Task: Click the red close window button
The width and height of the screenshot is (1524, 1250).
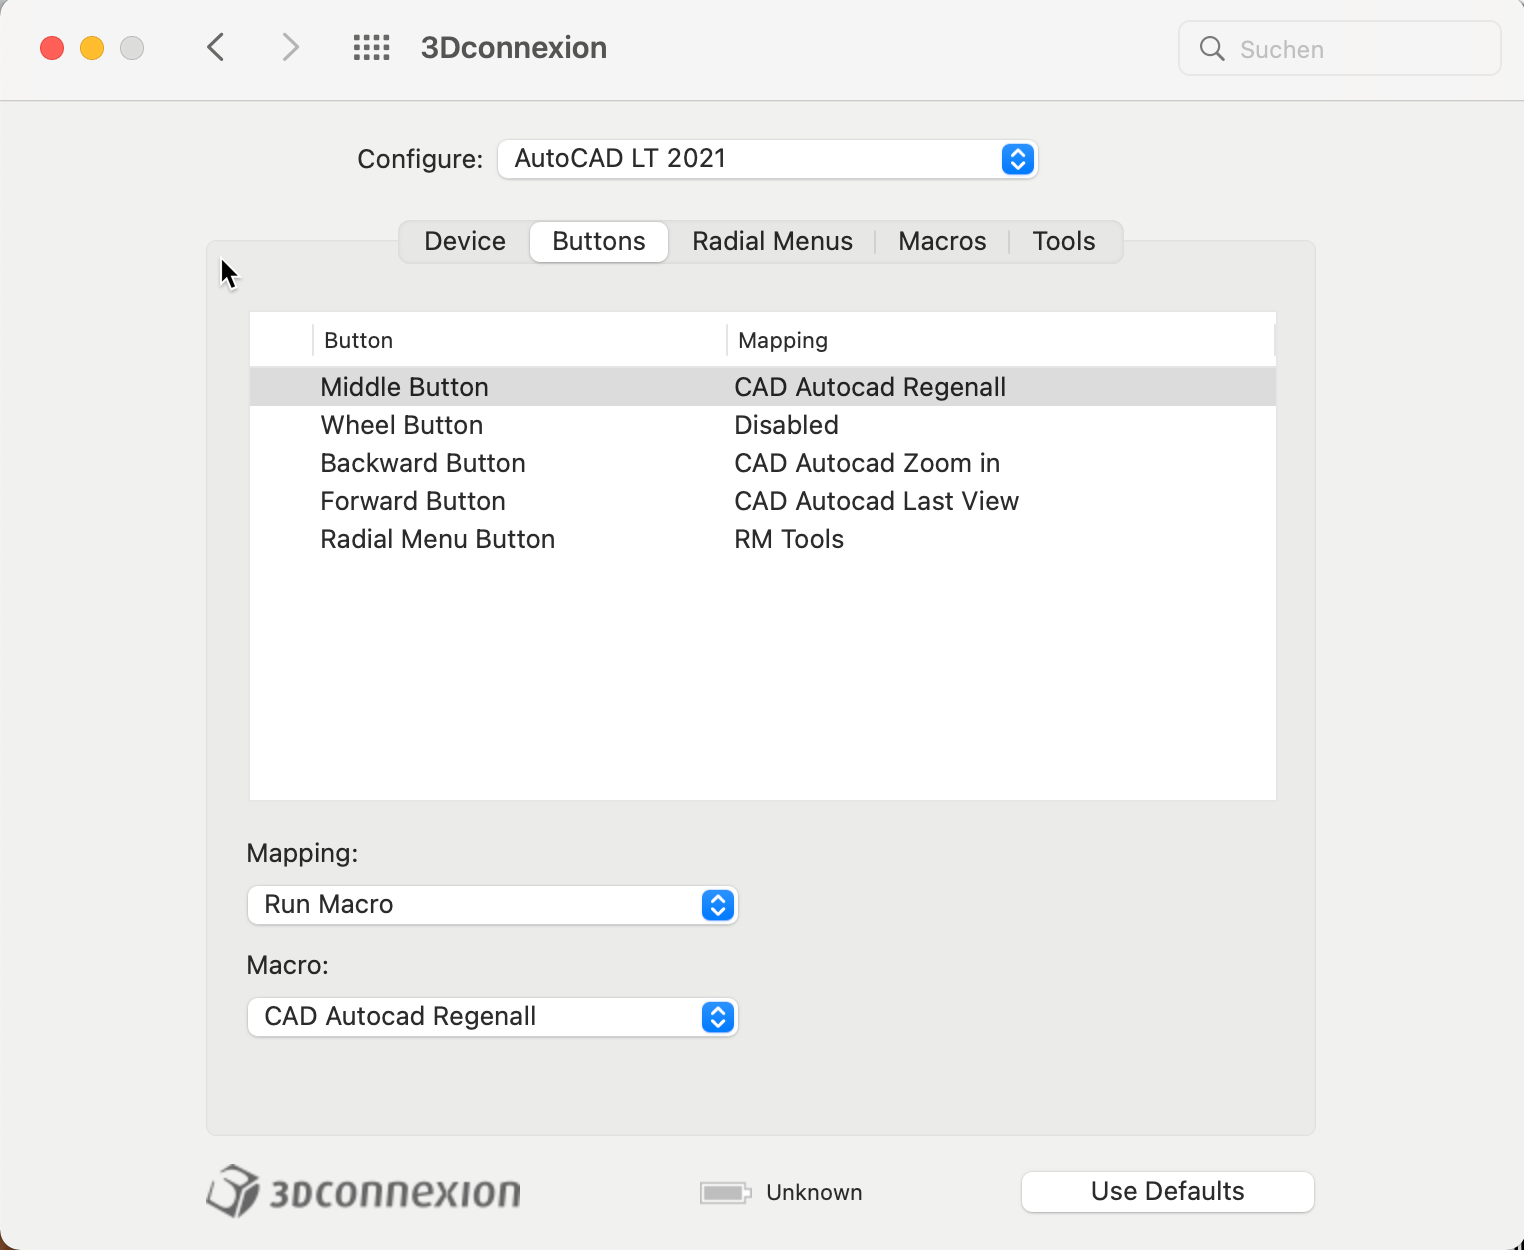Action: (52, 47)
